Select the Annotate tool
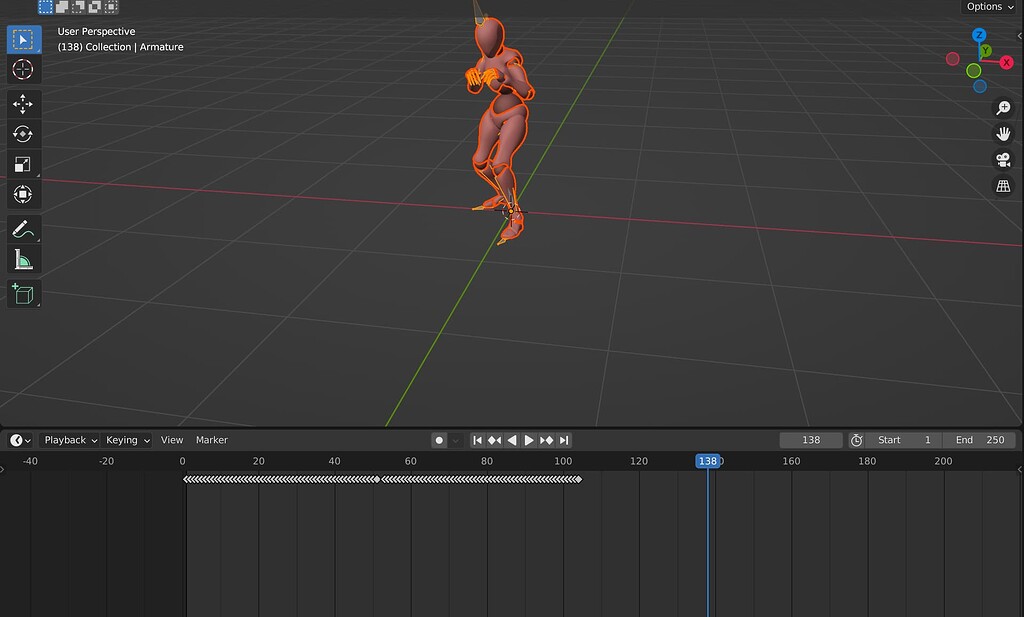This screenshot has height=617, width=1024. click(22, 228)
